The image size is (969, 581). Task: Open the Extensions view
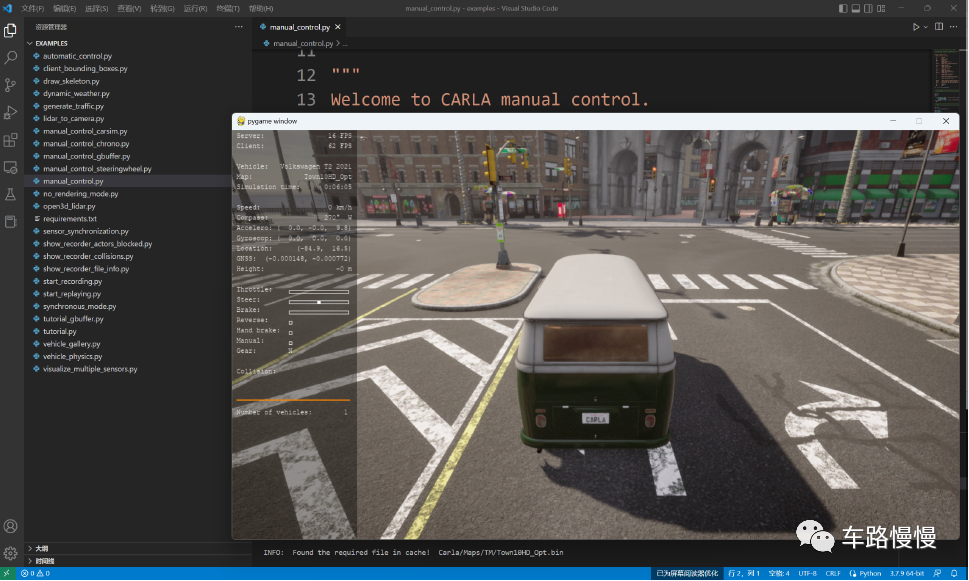tap(11, 140)
